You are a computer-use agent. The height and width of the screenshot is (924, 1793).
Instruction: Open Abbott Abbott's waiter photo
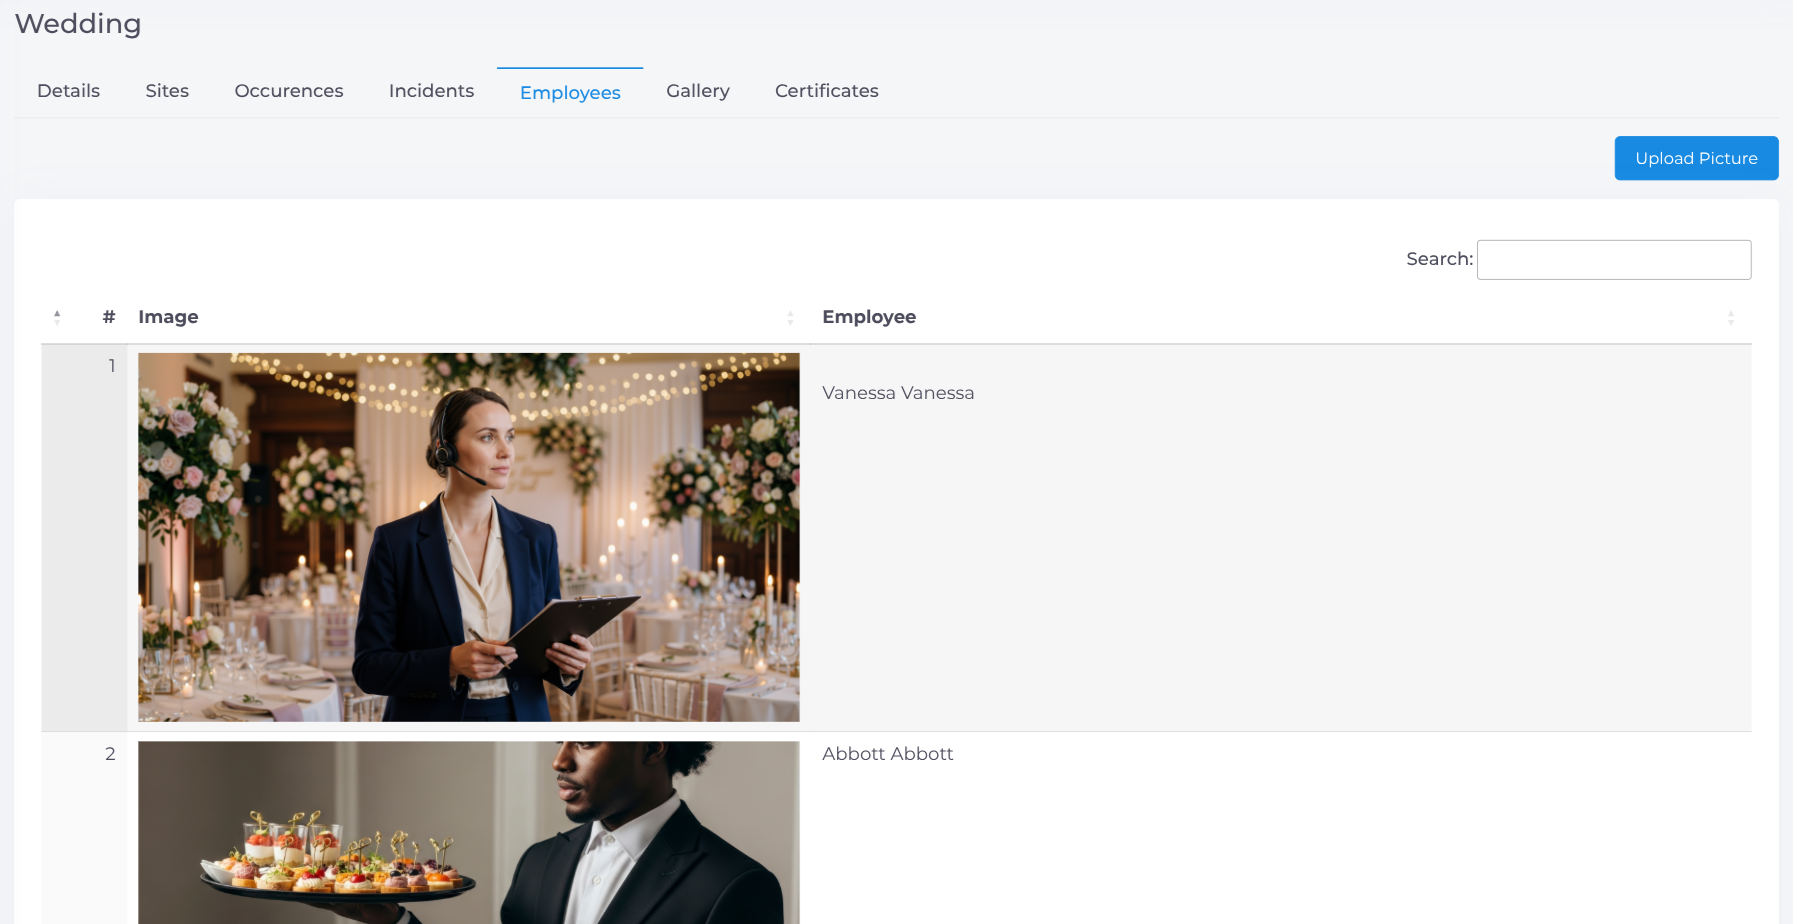(468, 832)
